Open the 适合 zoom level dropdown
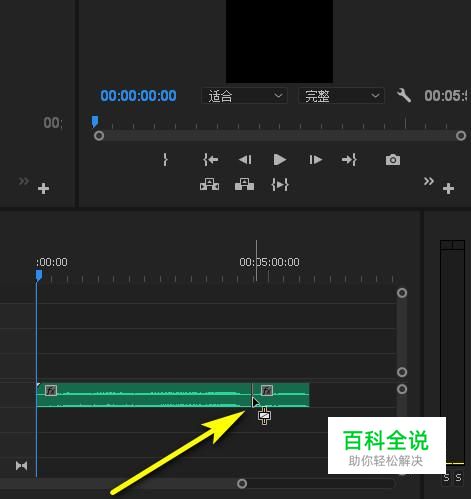The width and height of the screenshot is (471, 499). pyautogui.click(x=244, y=96)
